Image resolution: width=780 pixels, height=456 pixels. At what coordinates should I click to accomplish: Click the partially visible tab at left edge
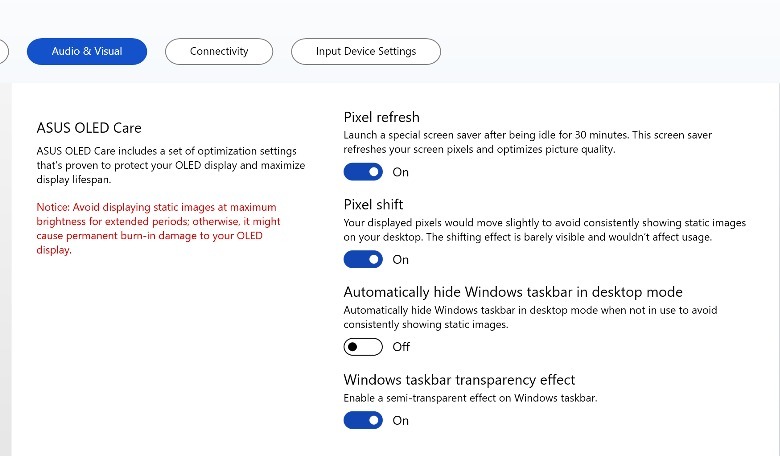click(4, 51)
